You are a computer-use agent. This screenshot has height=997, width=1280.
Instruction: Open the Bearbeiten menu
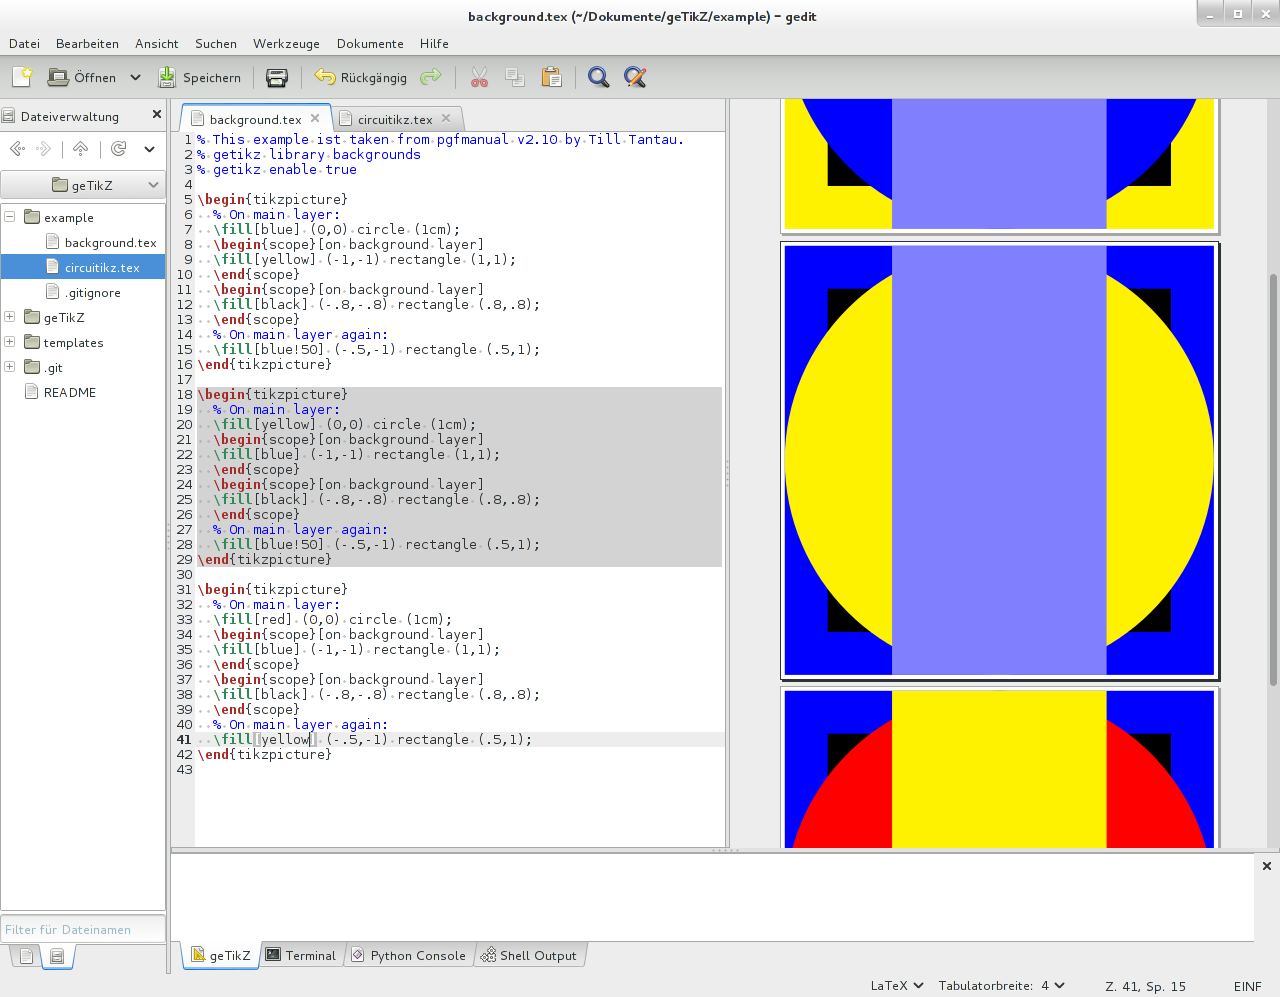tap(87, 43)
